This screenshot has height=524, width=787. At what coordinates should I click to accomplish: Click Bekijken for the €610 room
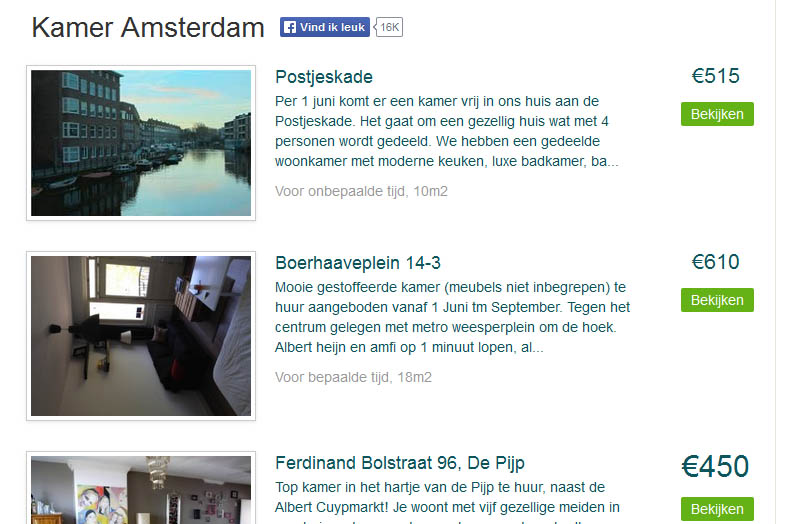pyautogui.click(x=717, y=300)
